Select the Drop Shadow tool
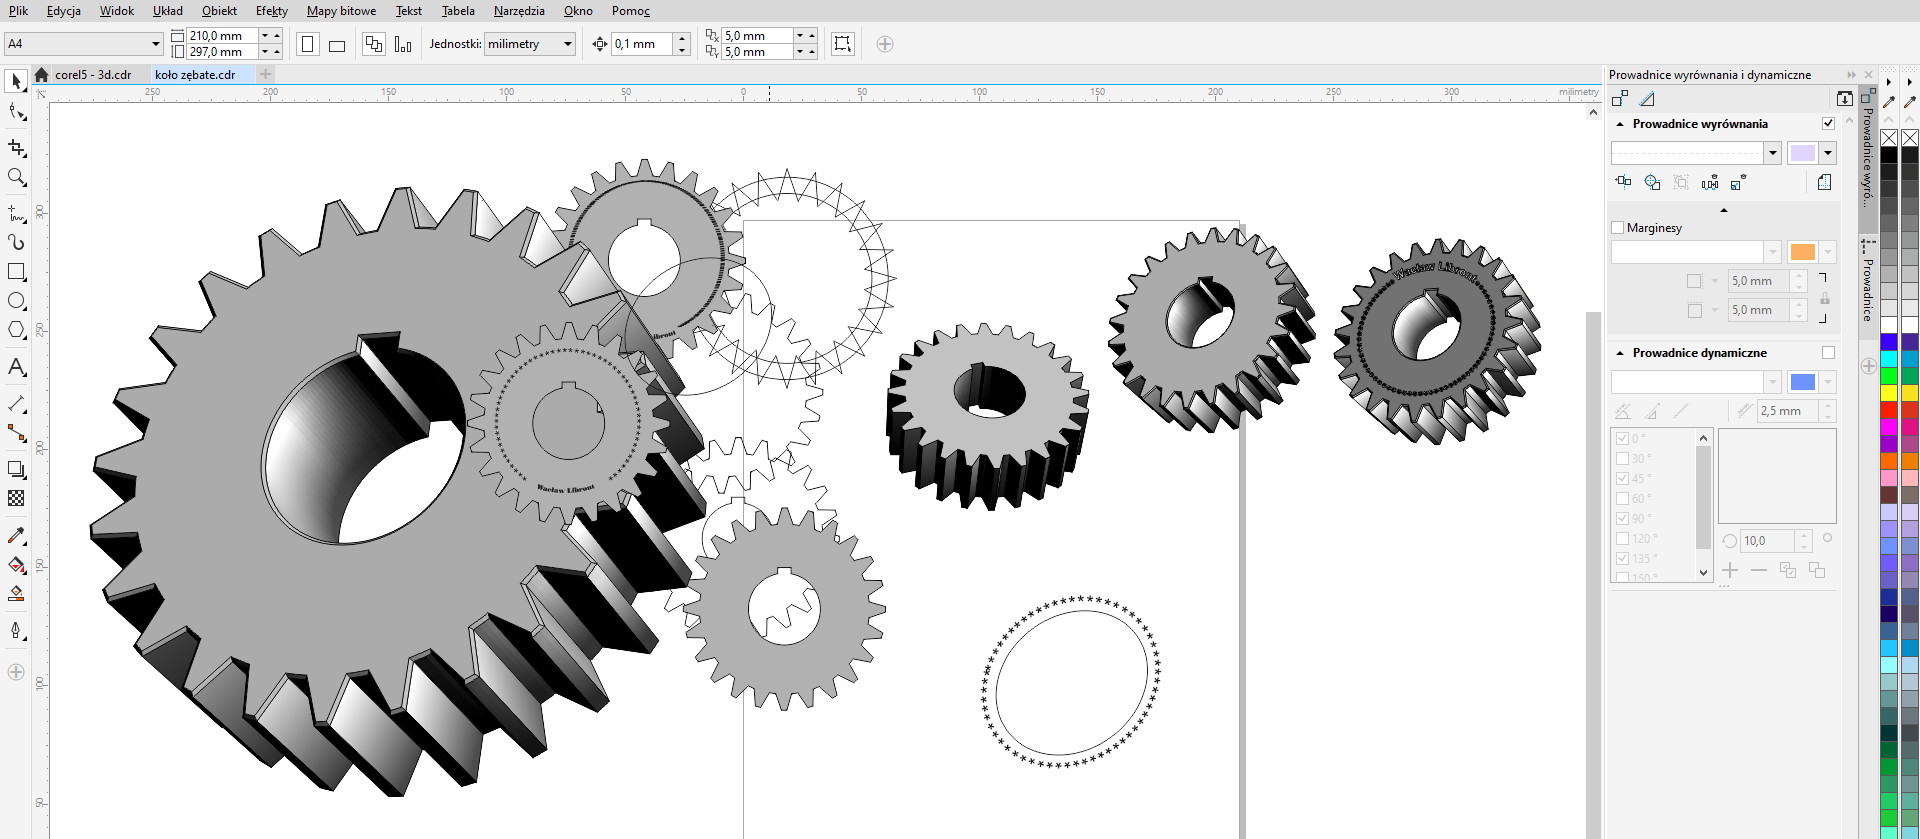Viewport: 1920px width, 839px height. point(16,469)
